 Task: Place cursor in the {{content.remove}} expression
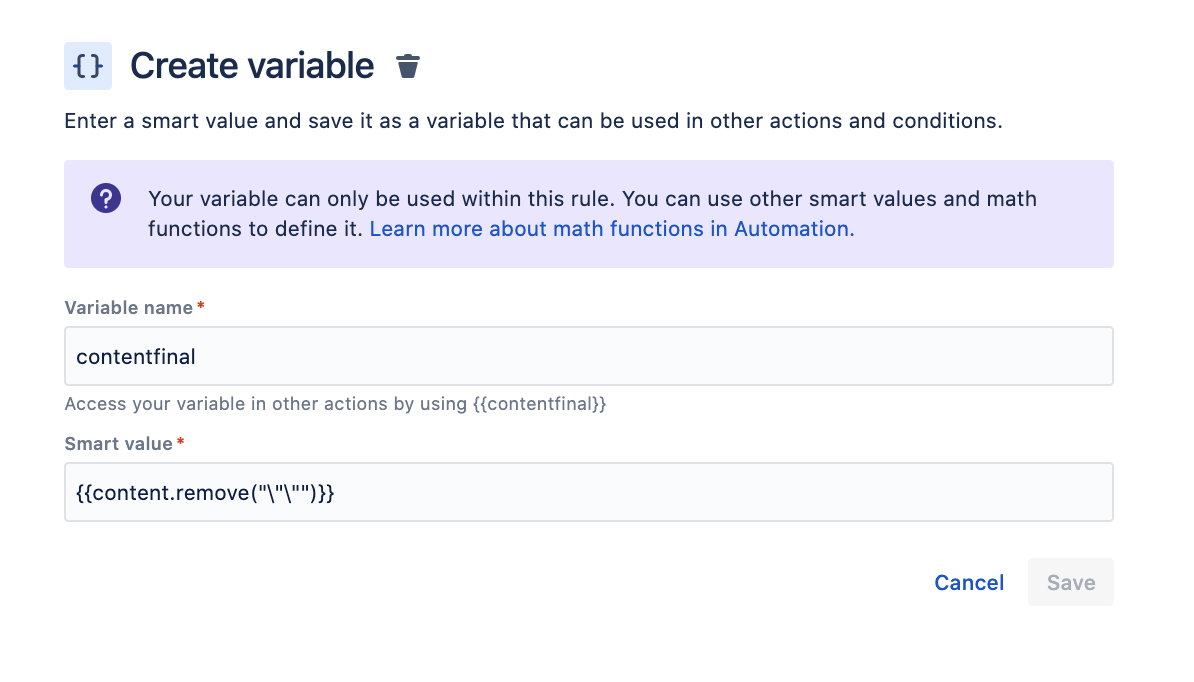(204, 492)
